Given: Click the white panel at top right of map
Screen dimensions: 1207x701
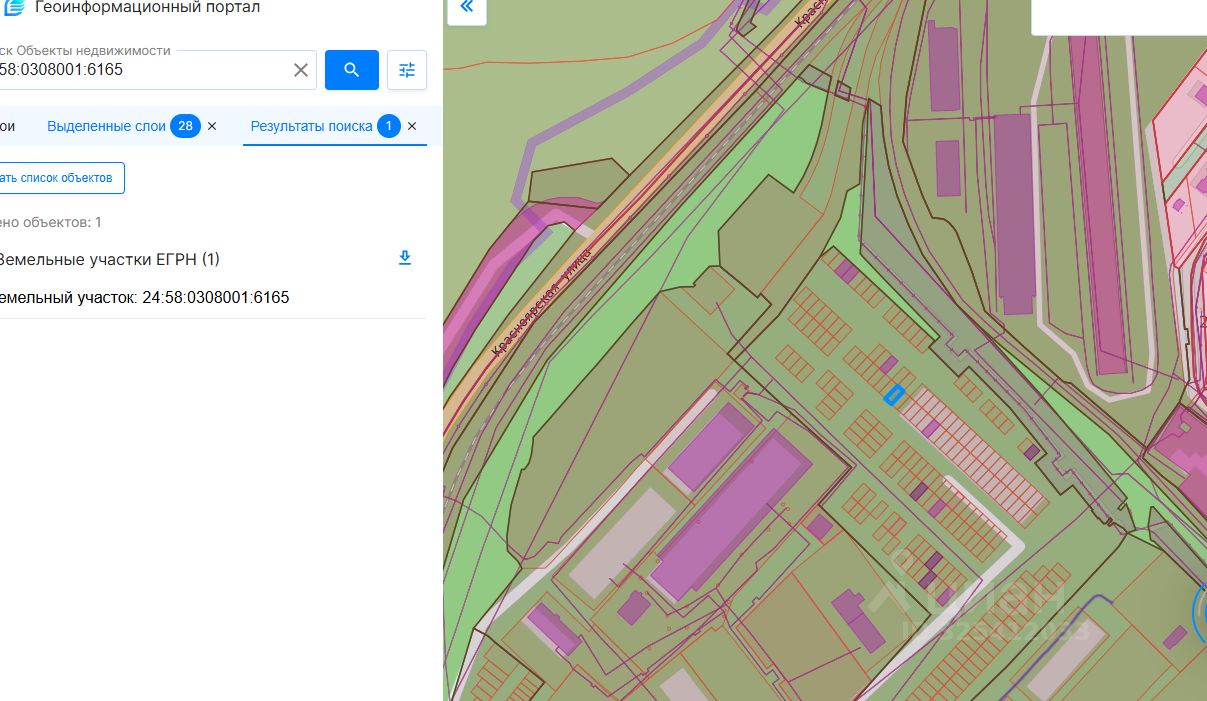Looking at the screenshot, I should point(1118,17).
